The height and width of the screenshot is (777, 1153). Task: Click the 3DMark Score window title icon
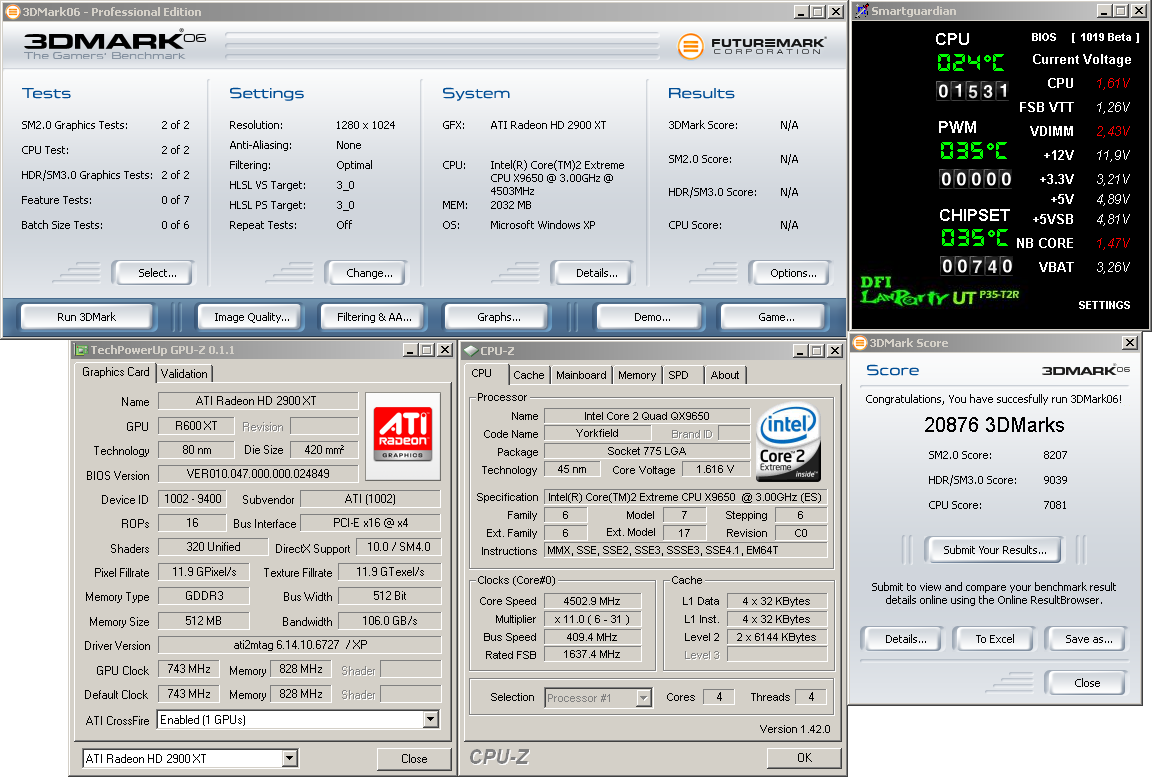click(x=860, y=343)
